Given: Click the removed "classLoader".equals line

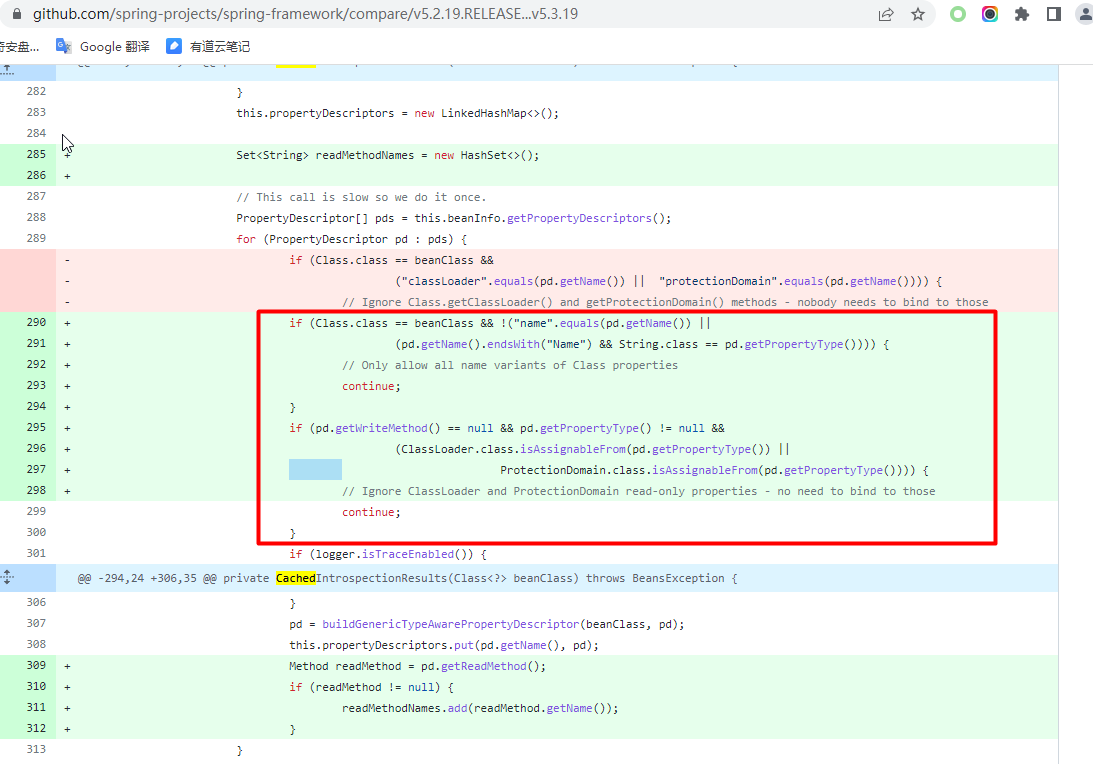Looking at the screenshot, I should pos(668,281).
